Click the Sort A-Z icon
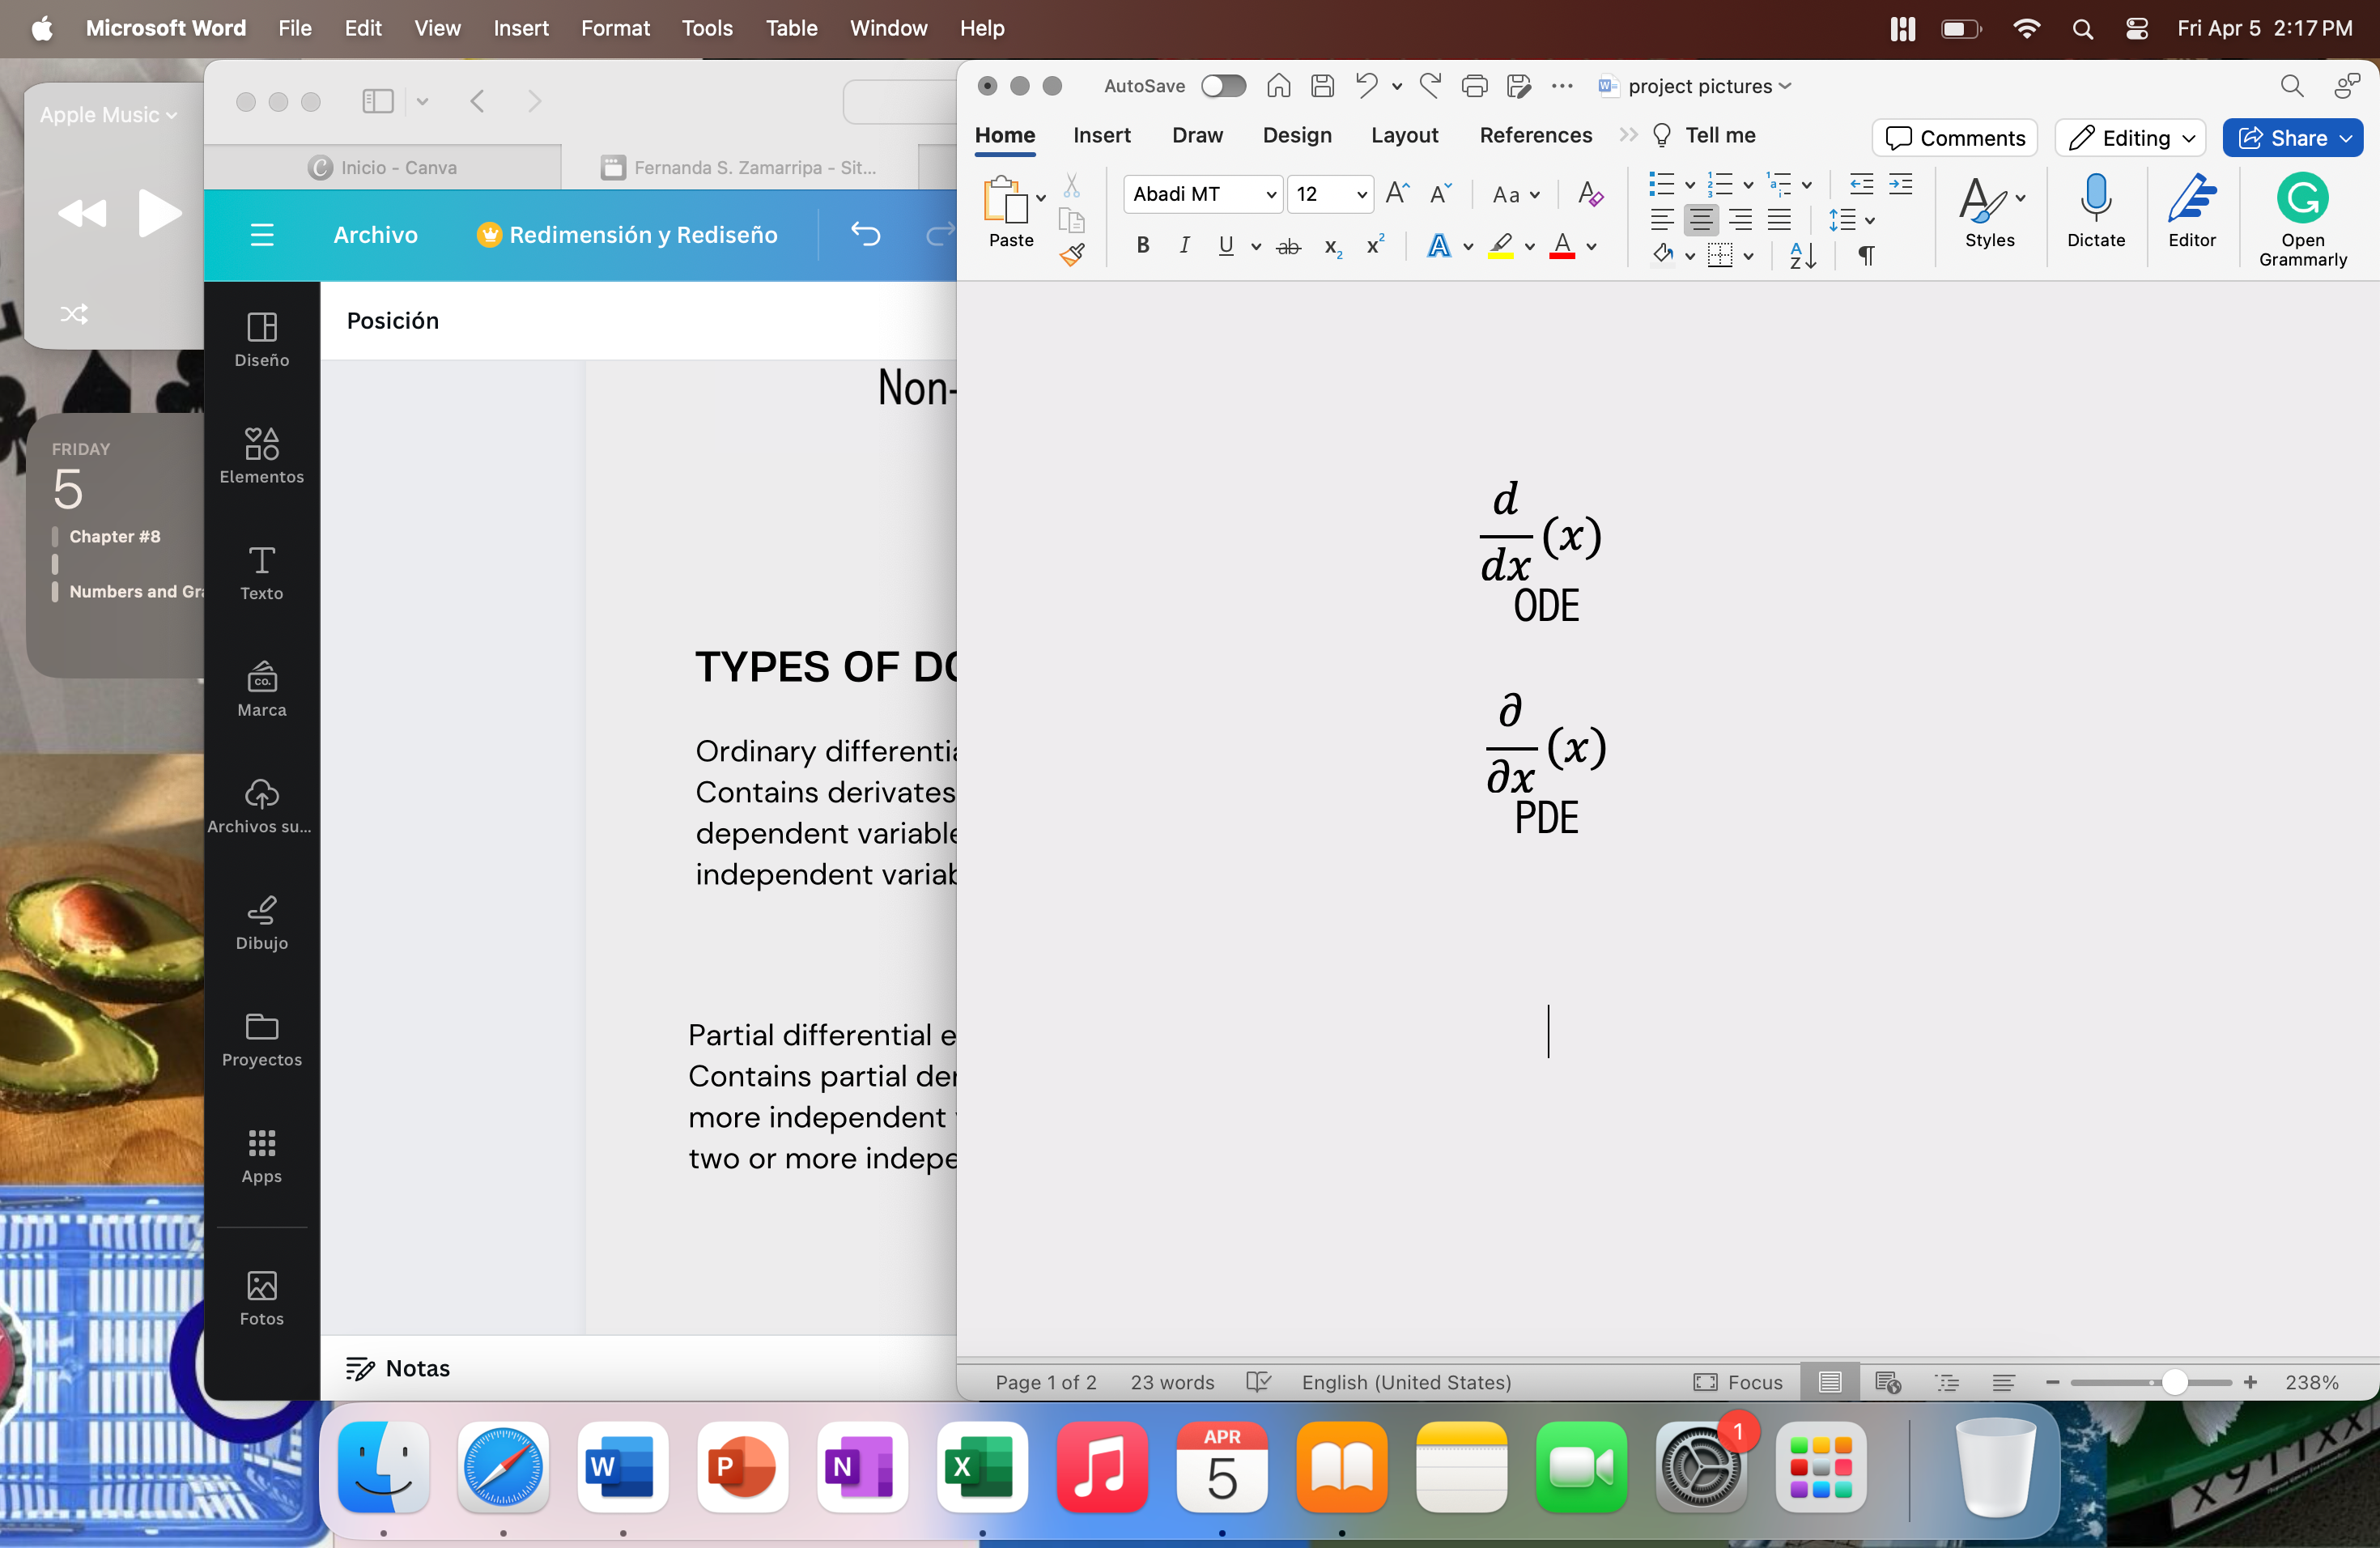Viewport: 2380px width, 1548px height. (x=1802, y=255)
